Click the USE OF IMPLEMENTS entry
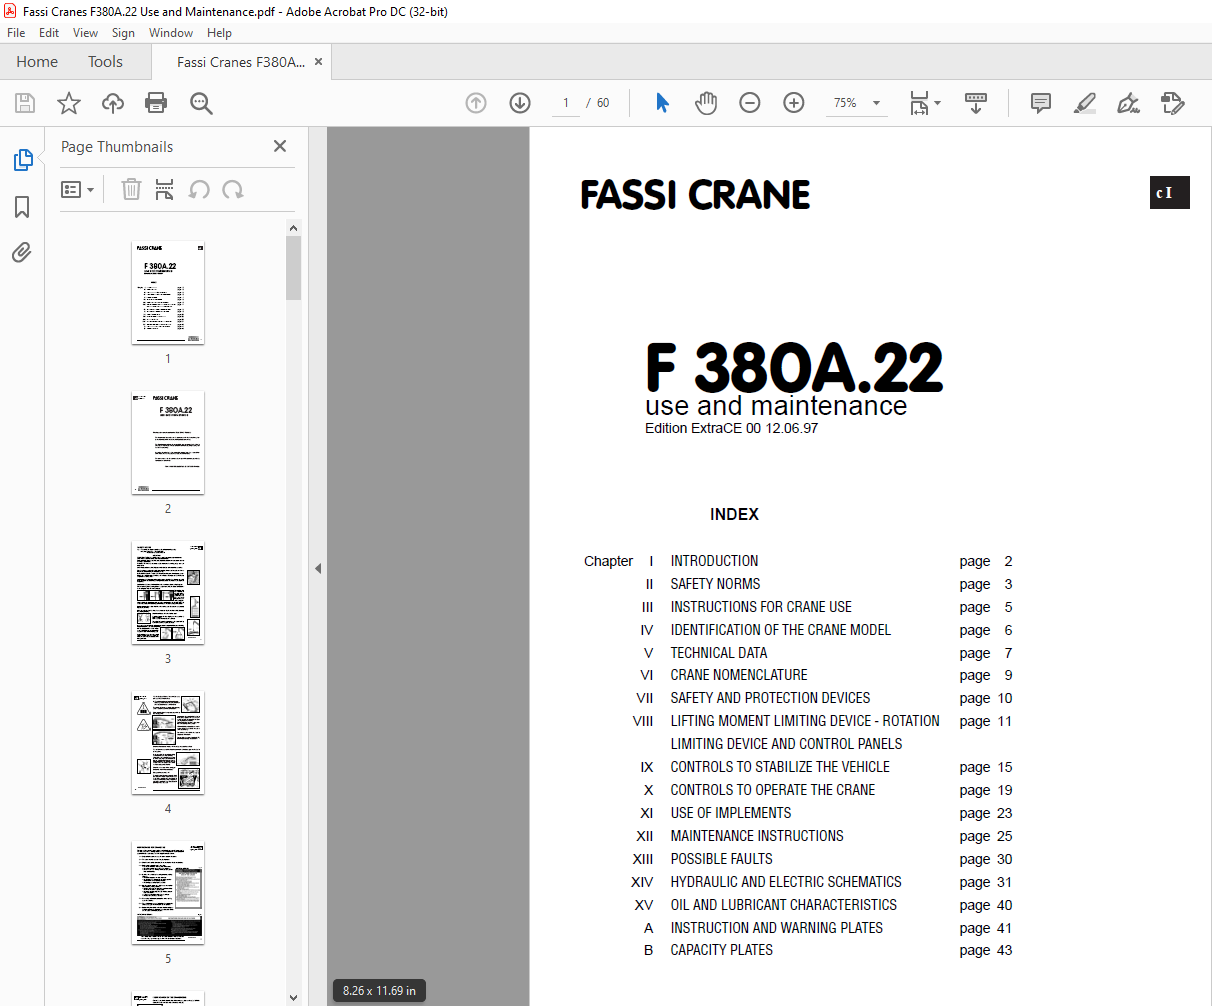 click(x=731, y=813)
